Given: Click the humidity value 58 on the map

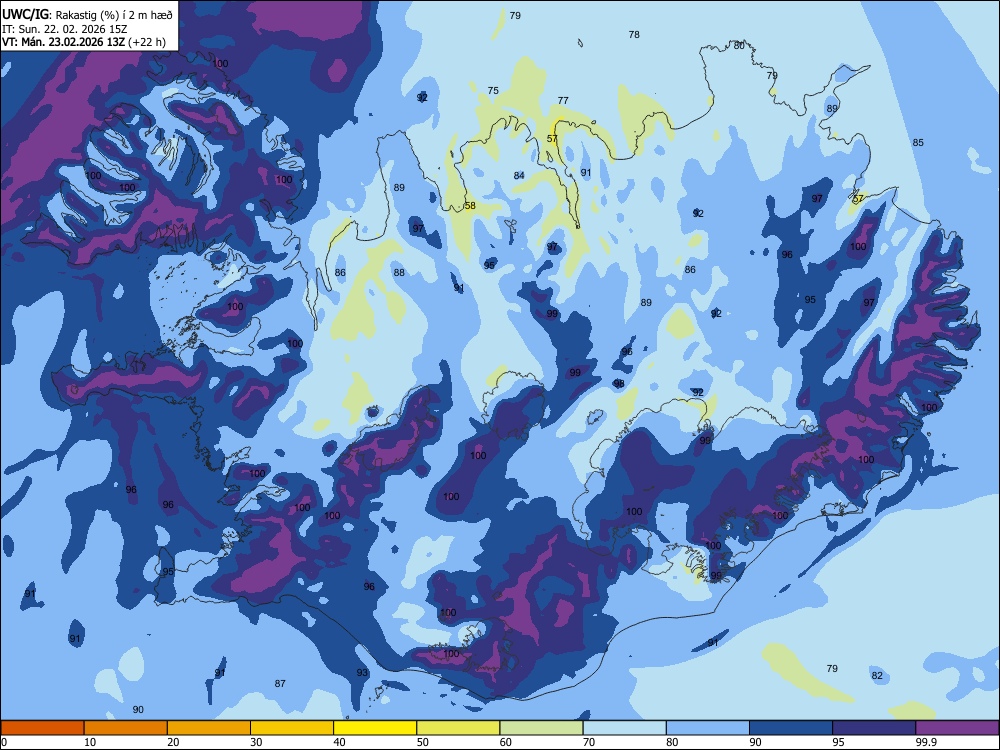Looking at the screenshot, I should 470,205.
